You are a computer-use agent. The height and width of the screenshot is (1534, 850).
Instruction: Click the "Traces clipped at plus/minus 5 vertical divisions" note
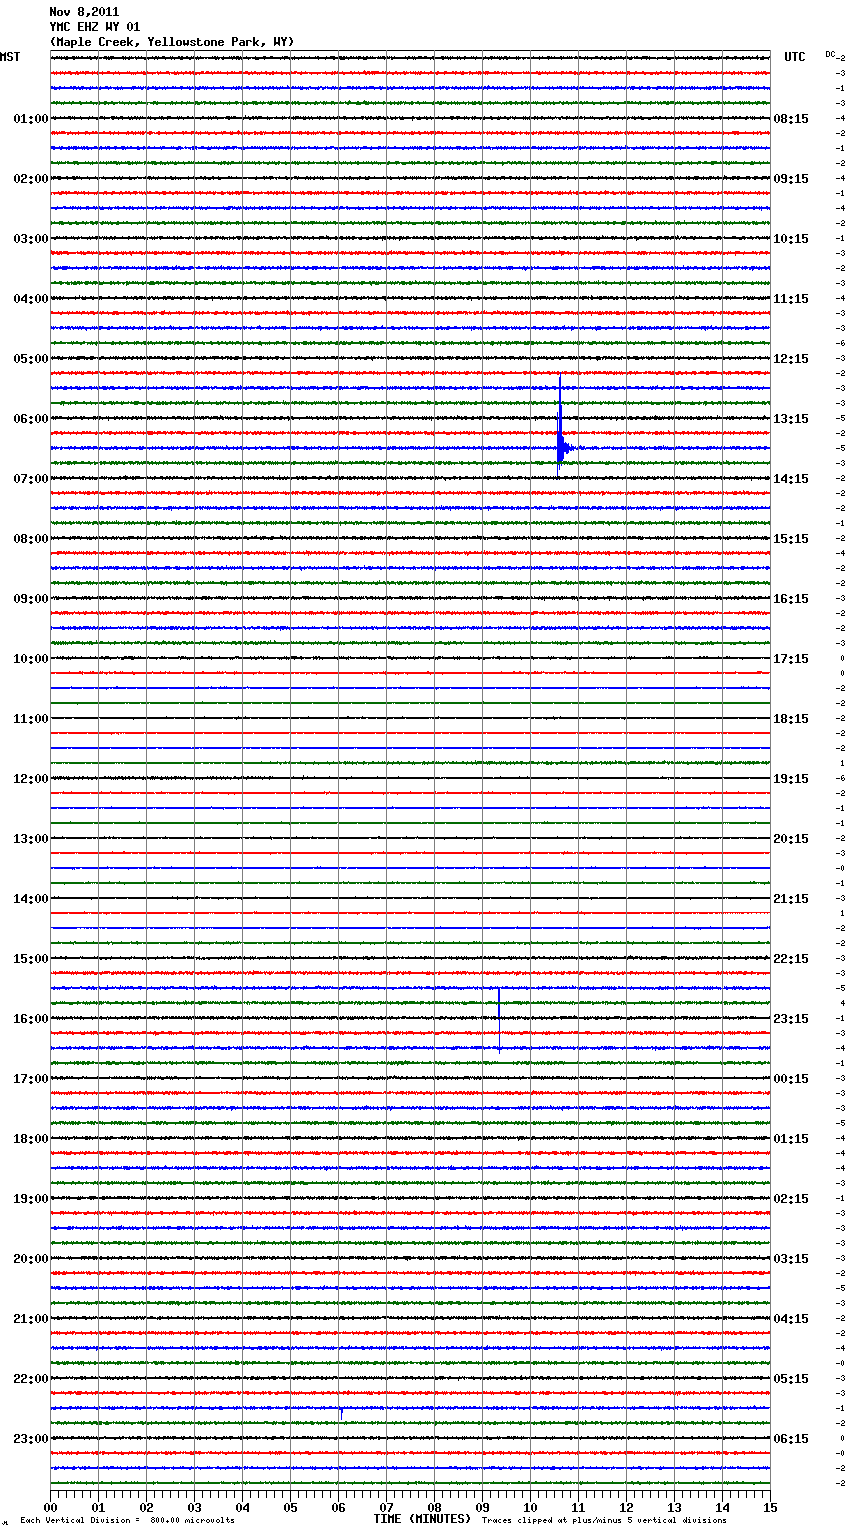[604, 1521]
